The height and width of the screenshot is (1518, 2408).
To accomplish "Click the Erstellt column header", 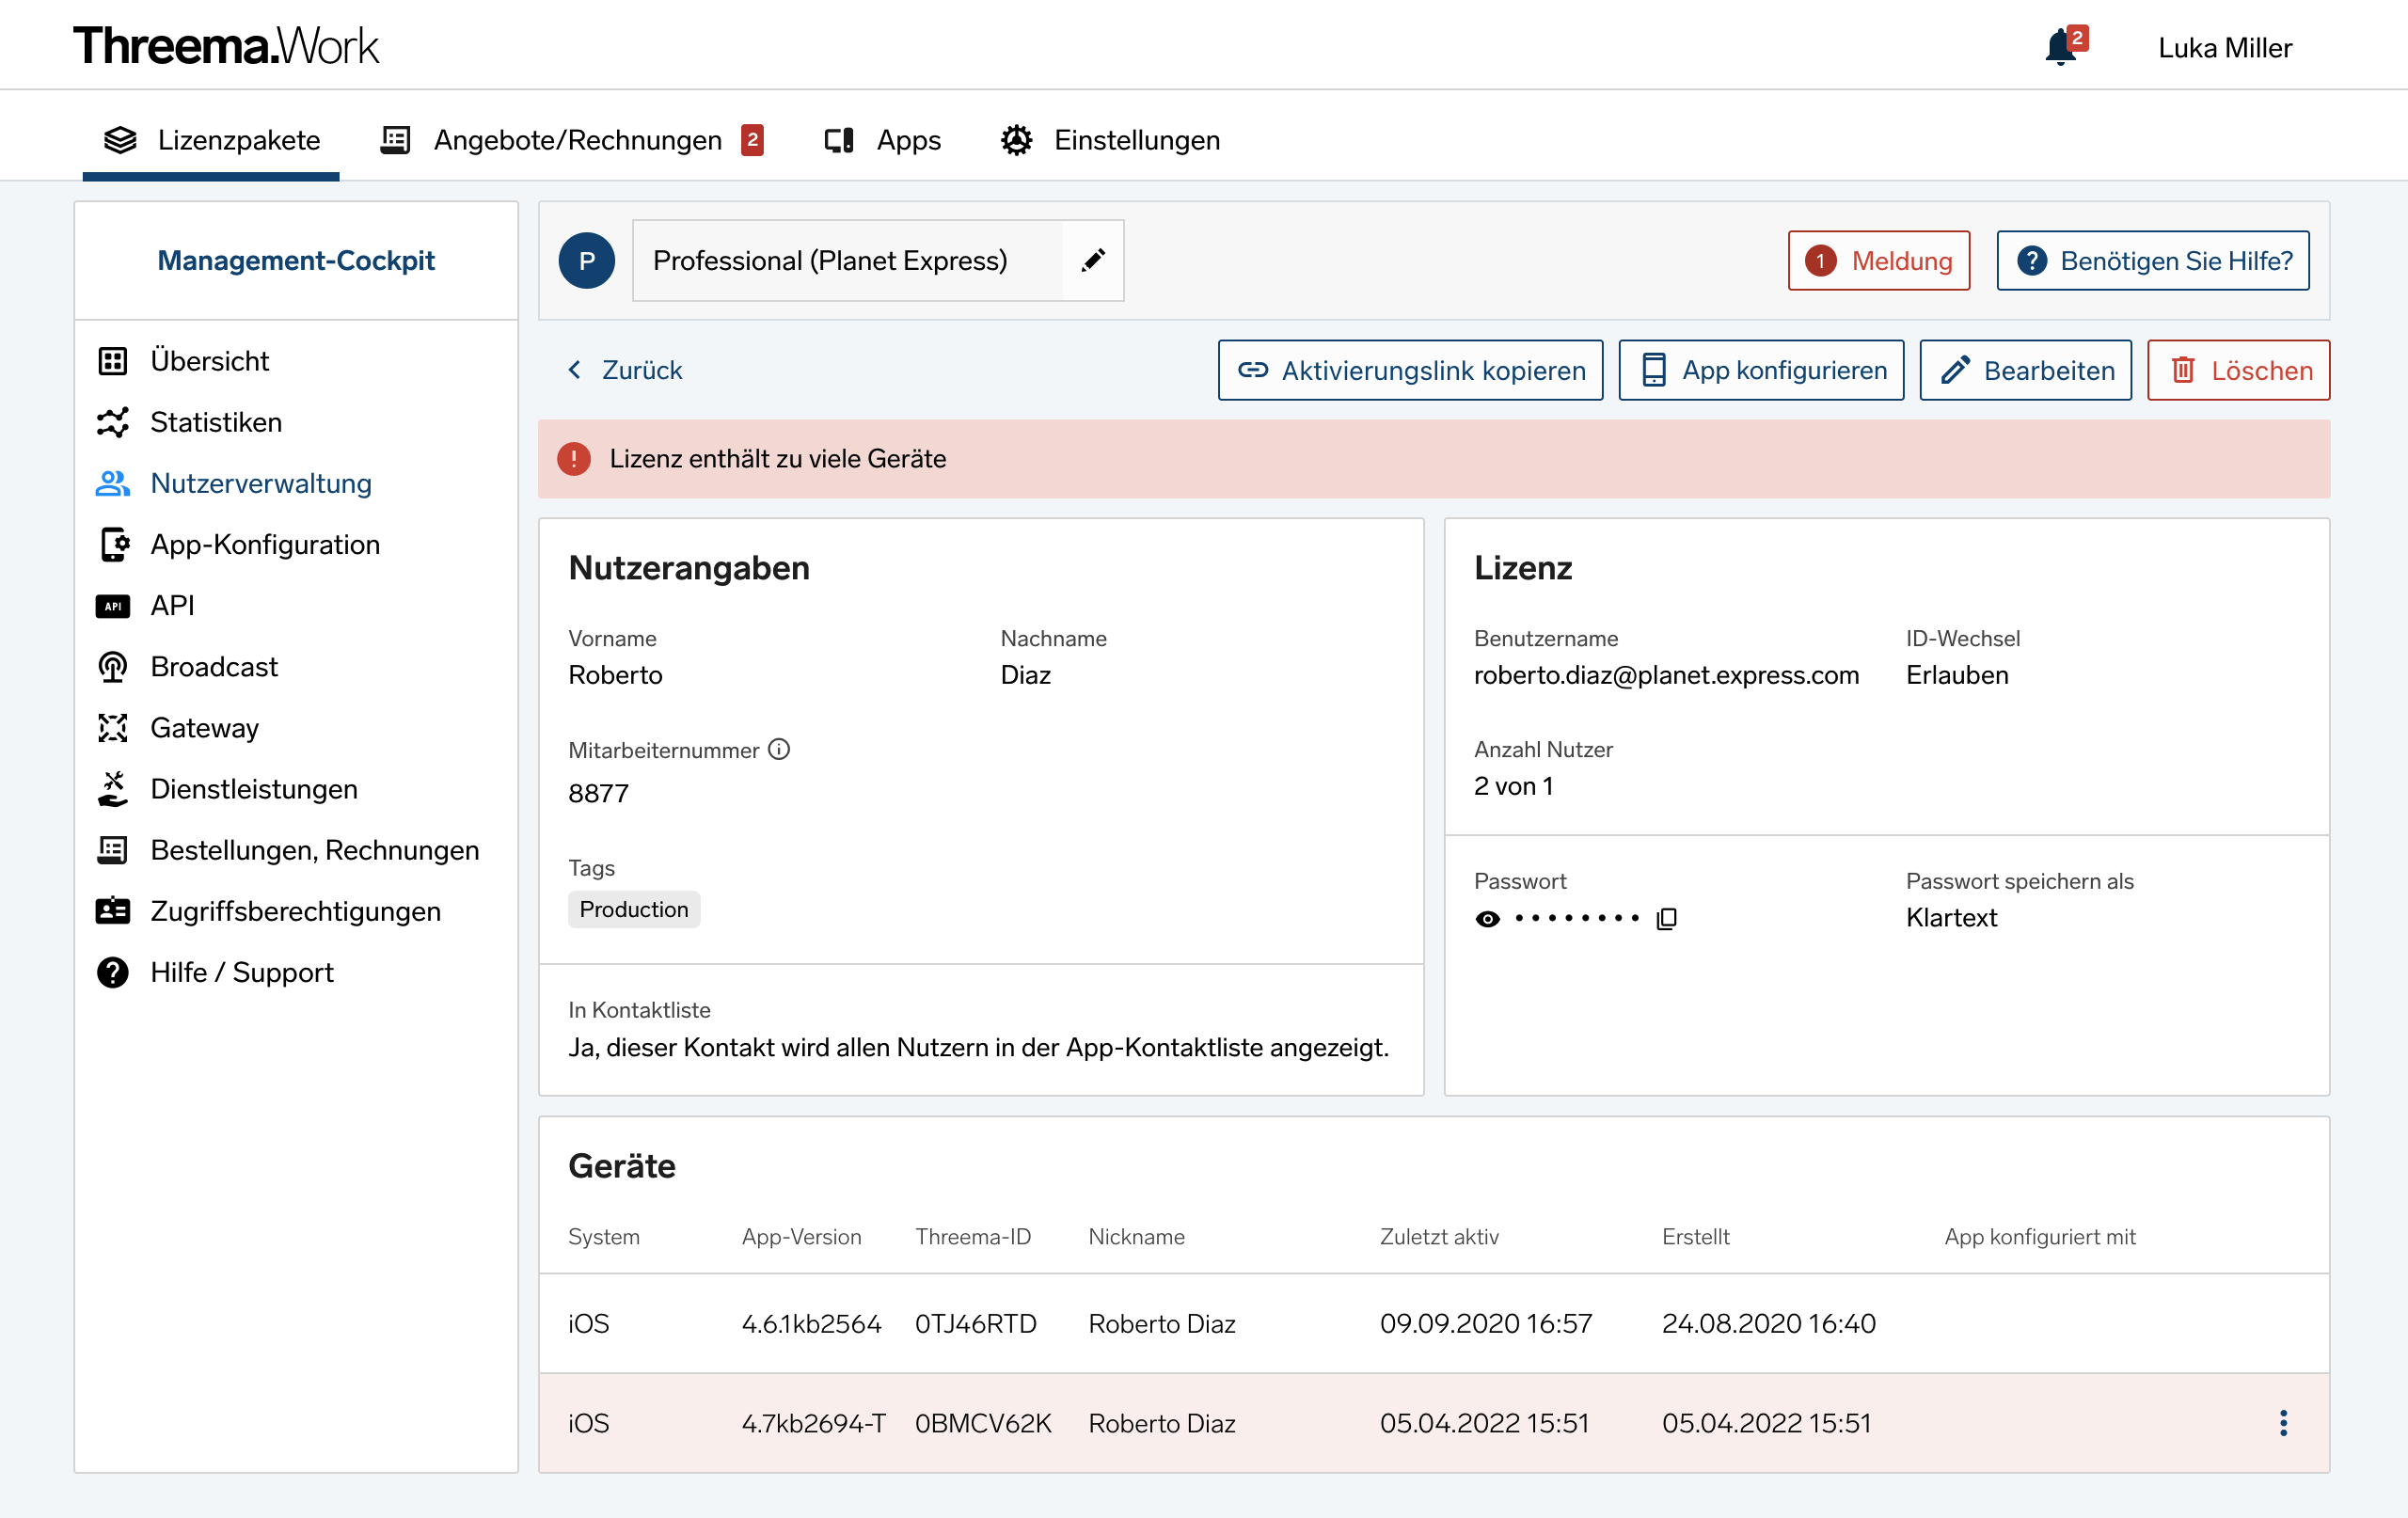I will pos(1696,1237).
